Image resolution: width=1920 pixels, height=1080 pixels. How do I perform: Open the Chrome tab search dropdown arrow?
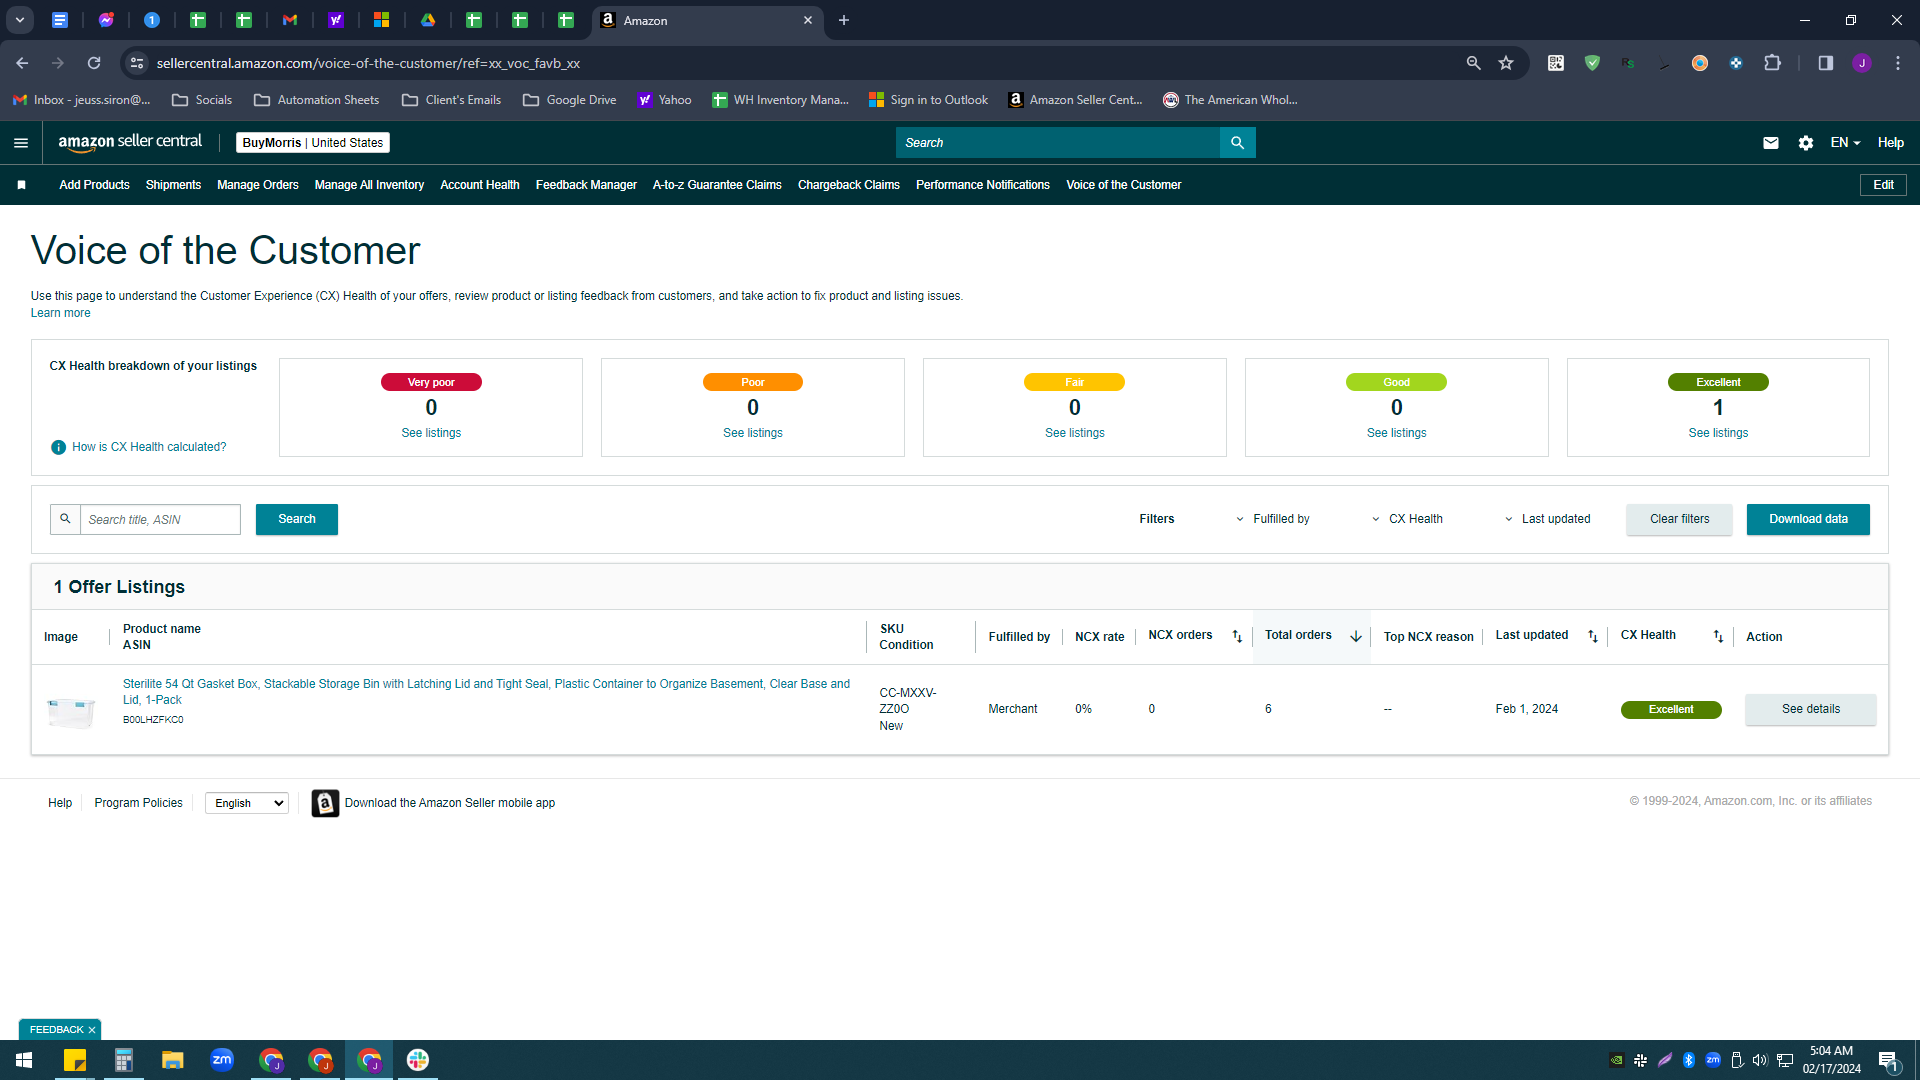pos(19,20)
